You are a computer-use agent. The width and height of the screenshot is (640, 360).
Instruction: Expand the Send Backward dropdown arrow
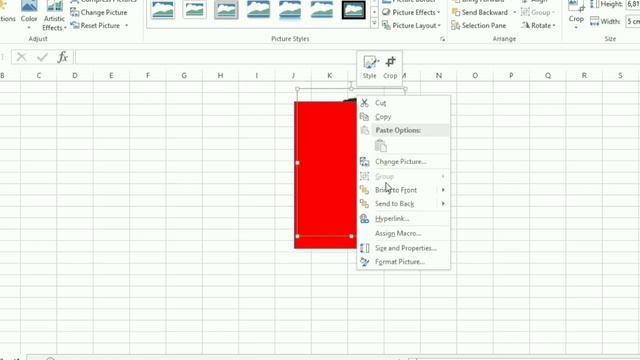click(514, 12)
